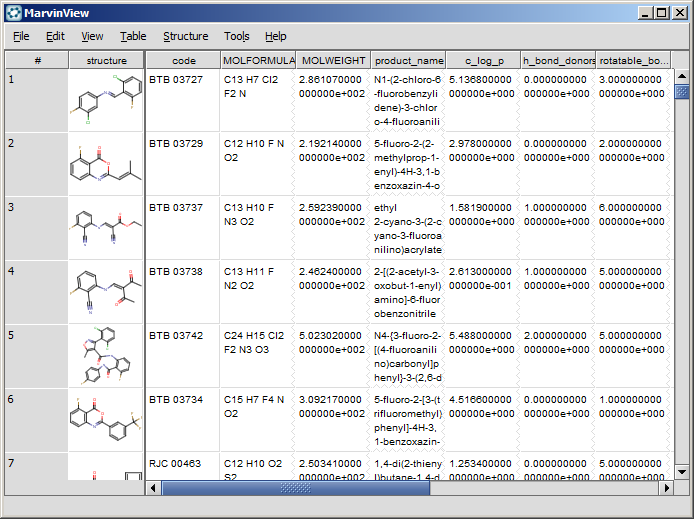Open the View menu
This screenshot has width=694, height=519.
[x=92, y=36]
